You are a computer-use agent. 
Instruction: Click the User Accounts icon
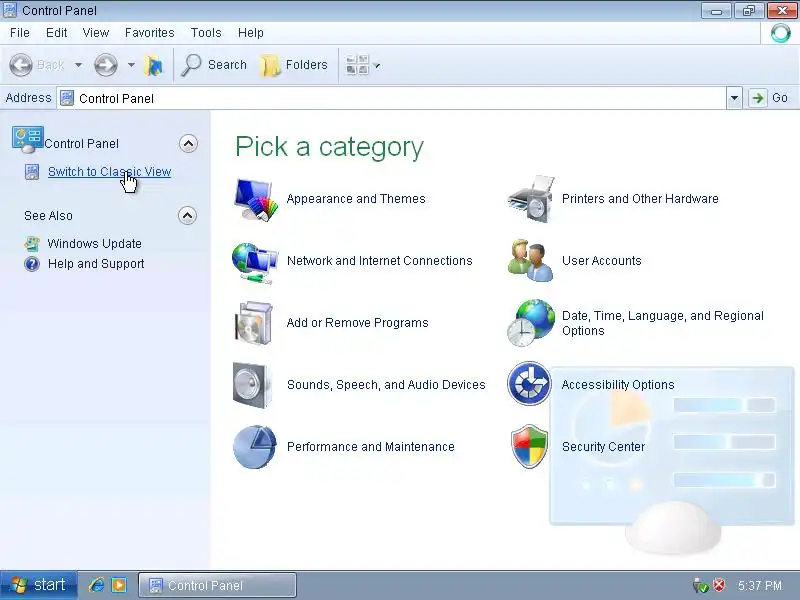point(531,261)
